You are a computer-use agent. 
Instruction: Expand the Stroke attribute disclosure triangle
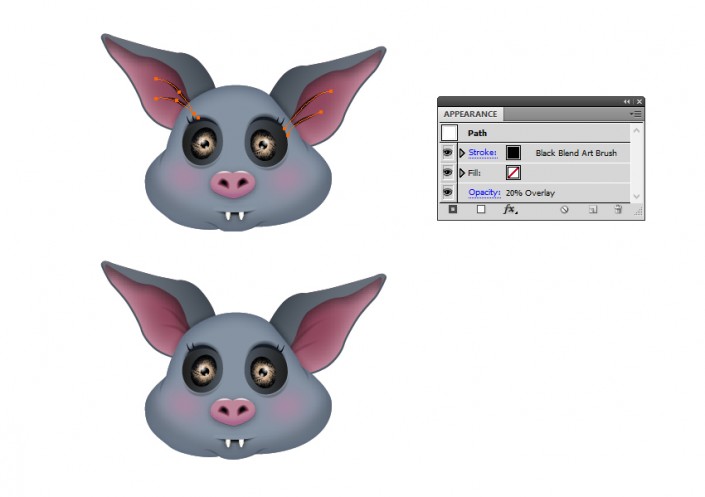[462, 153]
